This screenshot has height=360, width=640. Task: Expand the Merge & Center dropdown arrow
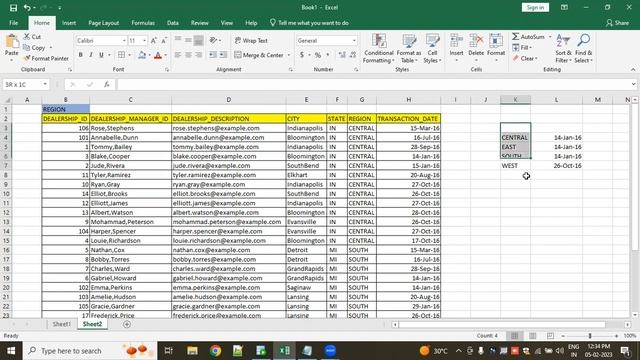(x=289, y=55)
